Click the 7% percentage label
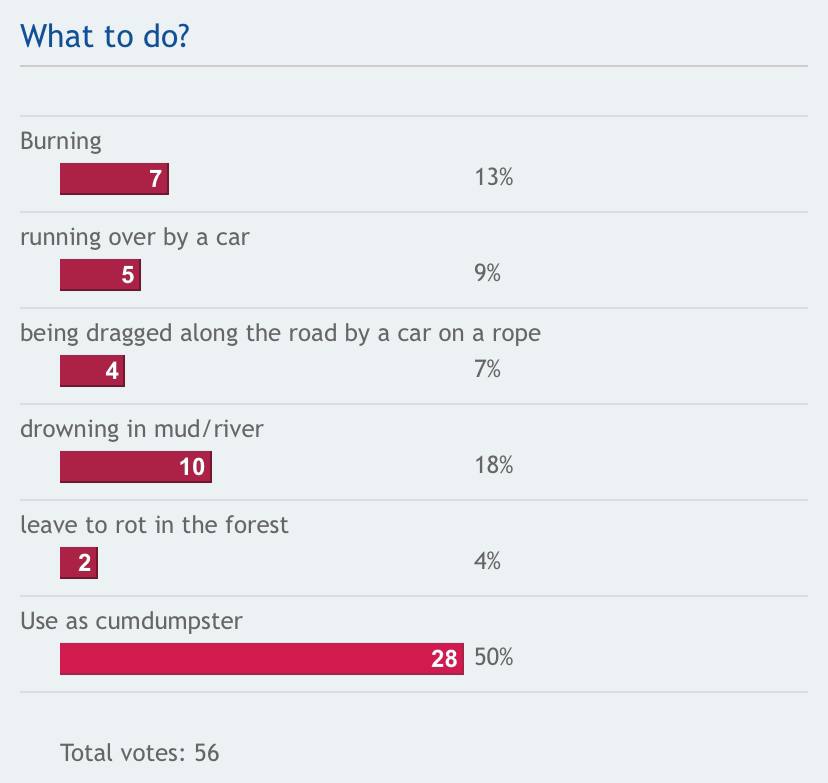Screen dimensions: 828x783 (487, 369)
